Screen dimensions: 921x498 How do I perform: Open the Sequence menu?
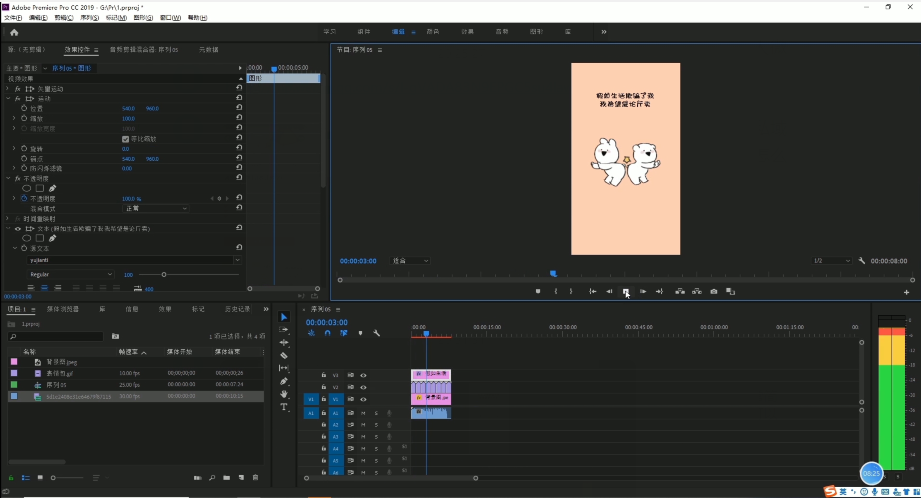point(89,18)
